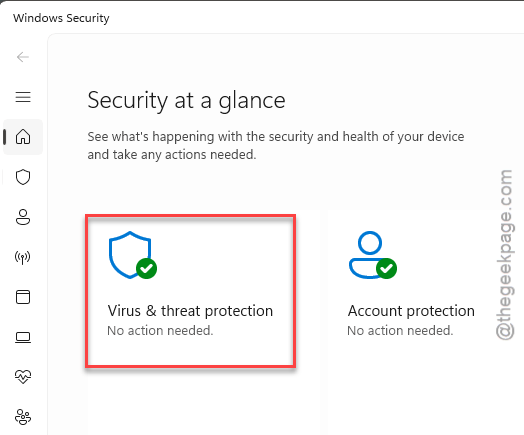Open Firewall & network protection antenna icon
The image size is (524, 435).
coord(23,257)
